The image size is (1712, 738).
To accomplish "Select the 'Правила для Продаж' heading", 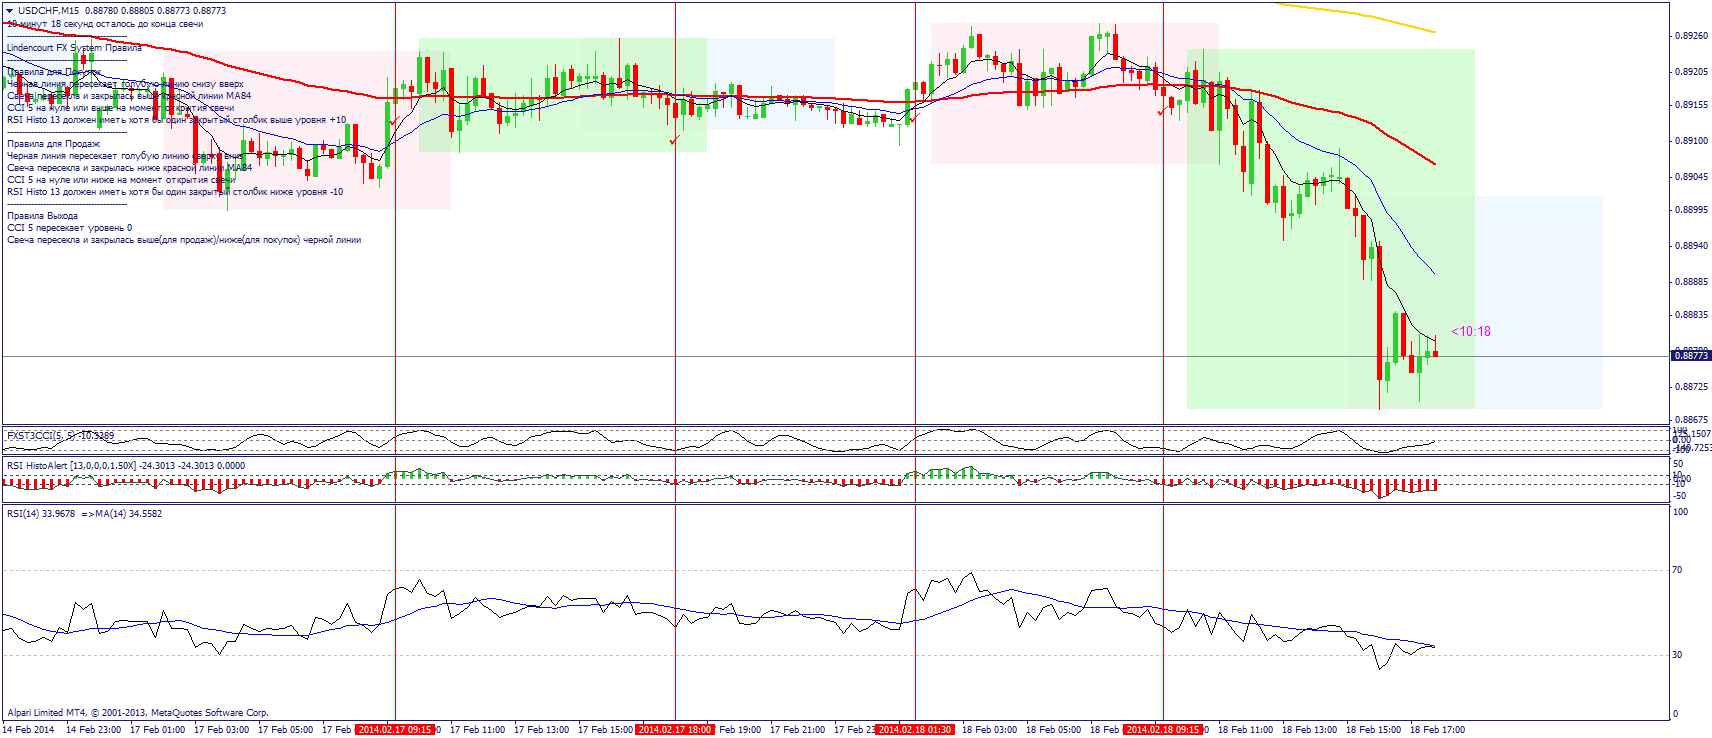I will pos(53,144).
